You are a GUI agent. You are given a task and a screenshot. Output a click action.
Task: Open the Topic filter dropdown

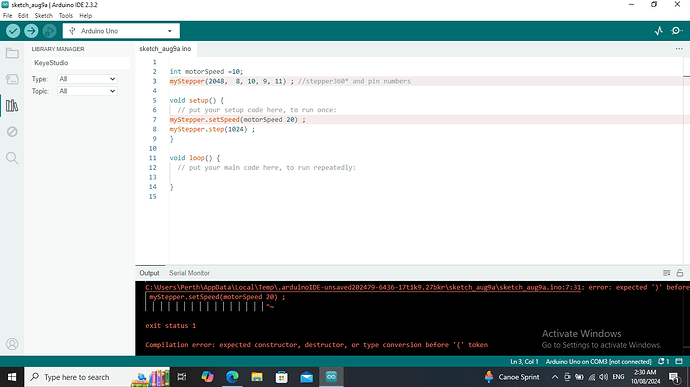(87, 91)
